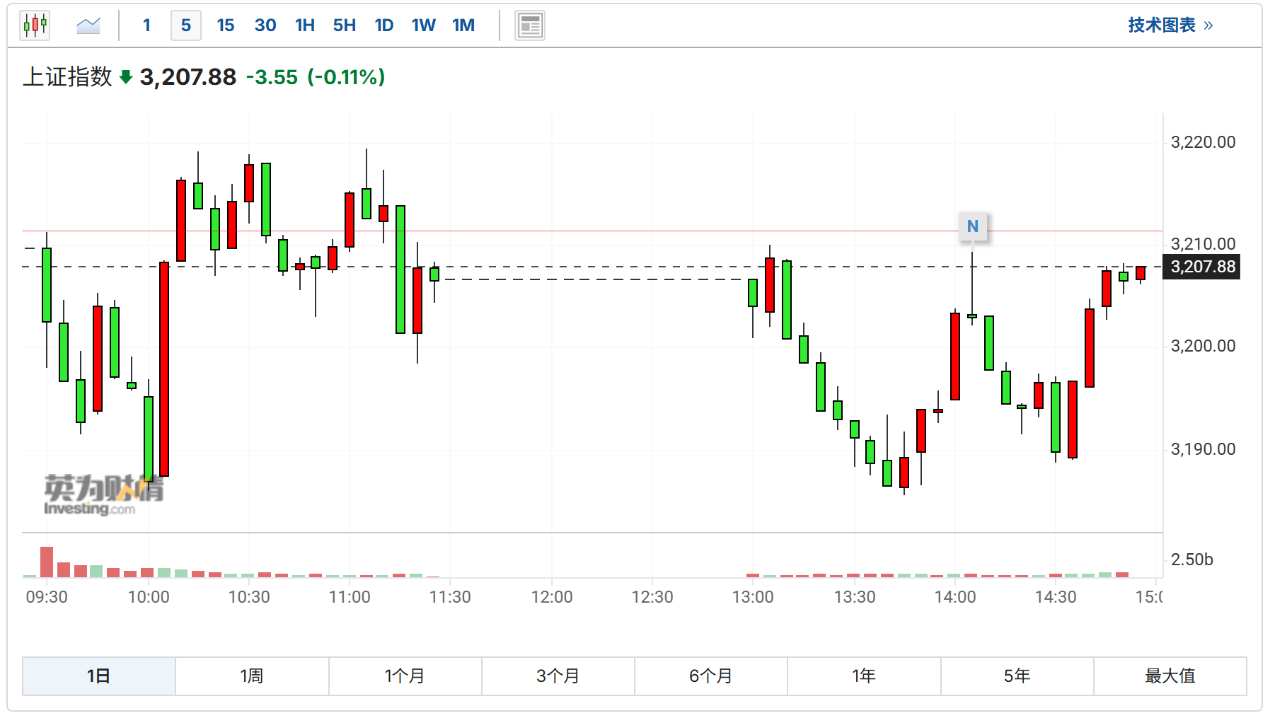Image resolution: width=1270 pixels, height=718 pixels.
Task: Choose the 30 minute interval
Action: pyautogui.click(x=265, y=25)
